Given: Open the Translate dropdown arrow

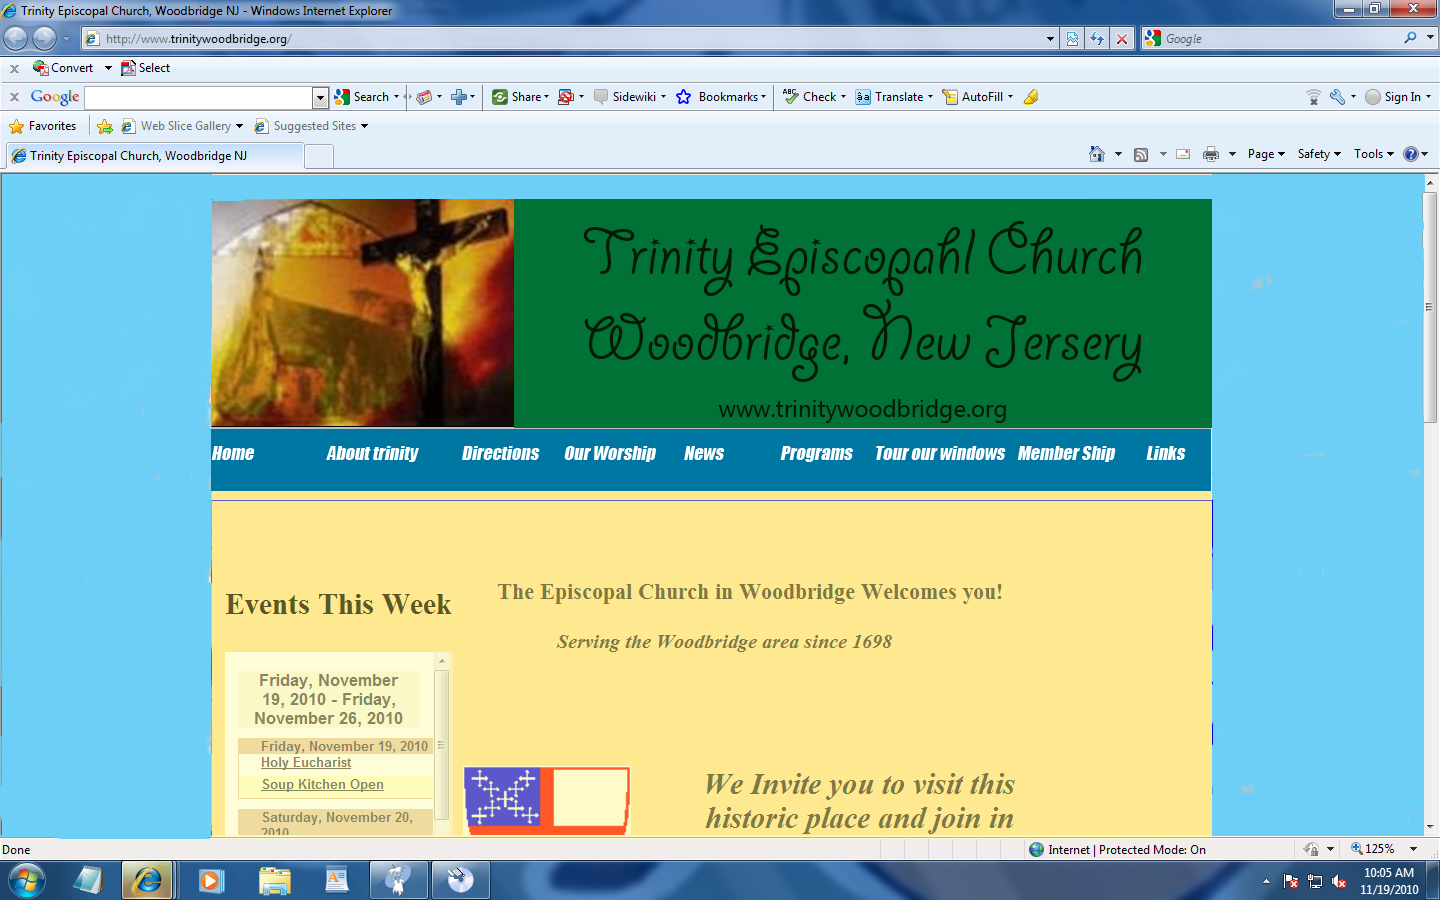Looking at the screenshot, I should 930,97.
